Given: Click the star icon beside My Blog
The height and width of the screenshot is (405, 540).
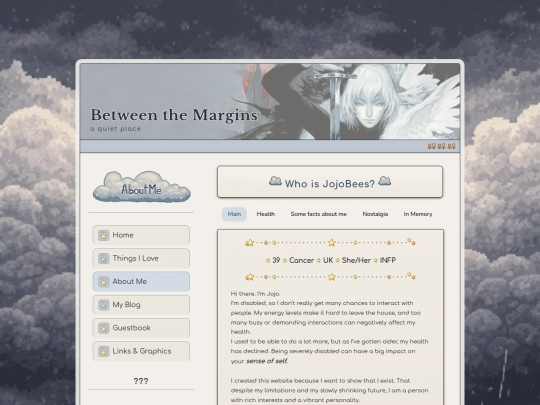Looking at the screenshot, I should pos(104,305).
